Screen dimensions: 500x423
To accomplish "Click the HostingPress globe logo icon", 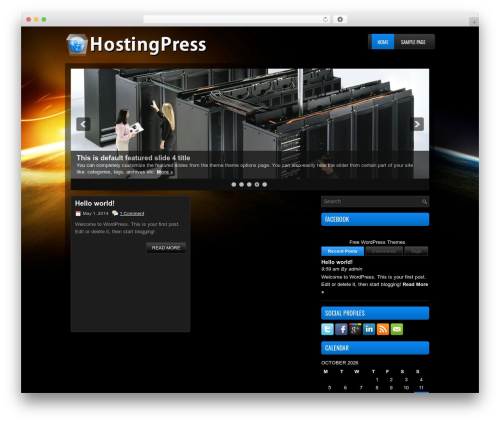I will tap(77, 45).
